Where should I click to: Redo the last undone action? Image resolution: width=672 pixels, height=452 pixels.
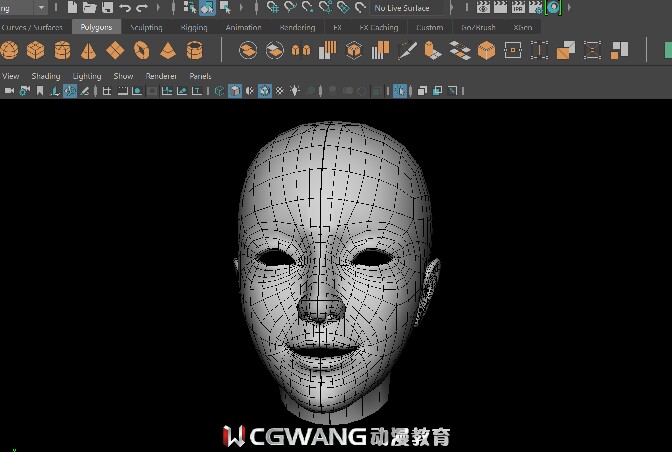pyautogui.click(x=142, y=8)
